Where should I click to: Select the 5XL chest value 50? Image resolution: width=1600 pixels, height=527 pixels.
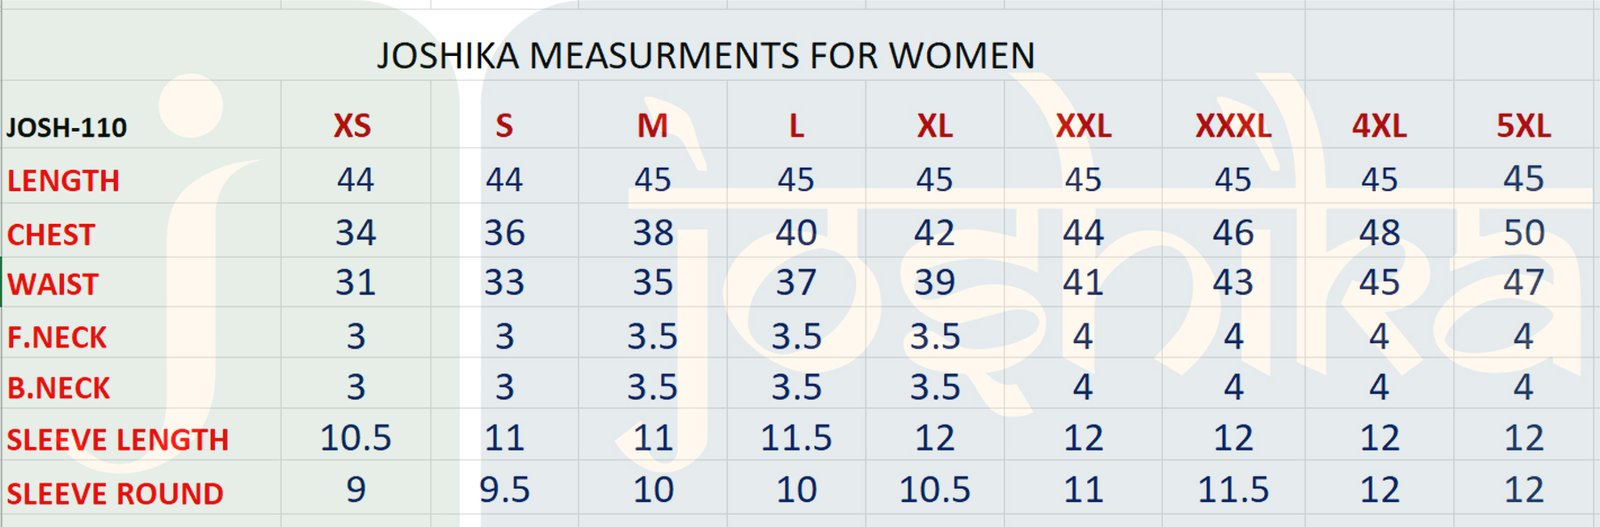pyautogui.click(x=1523, y=233)
